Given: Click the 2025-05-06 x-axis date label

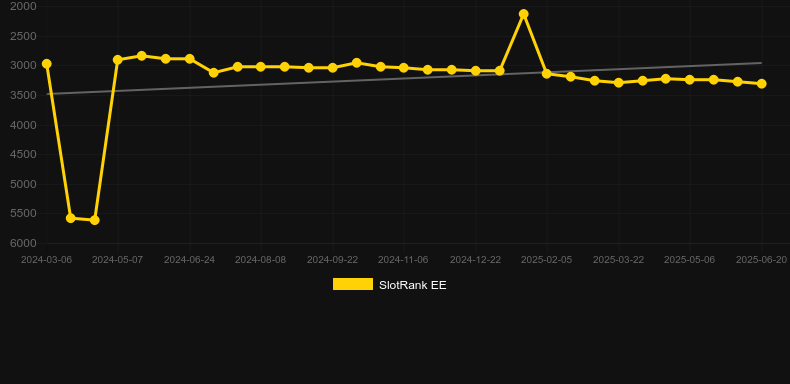Looking at the screenshot, I should (x=690, y=260).
